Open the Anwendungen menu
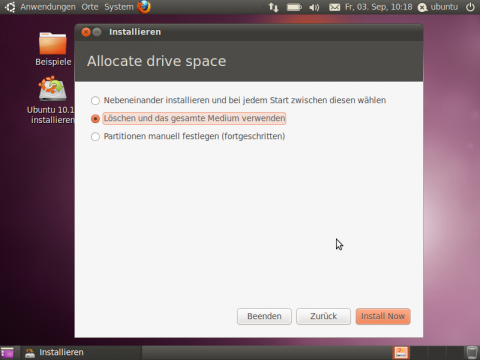The width and height of the screenshot is (480, 360). 48,7
